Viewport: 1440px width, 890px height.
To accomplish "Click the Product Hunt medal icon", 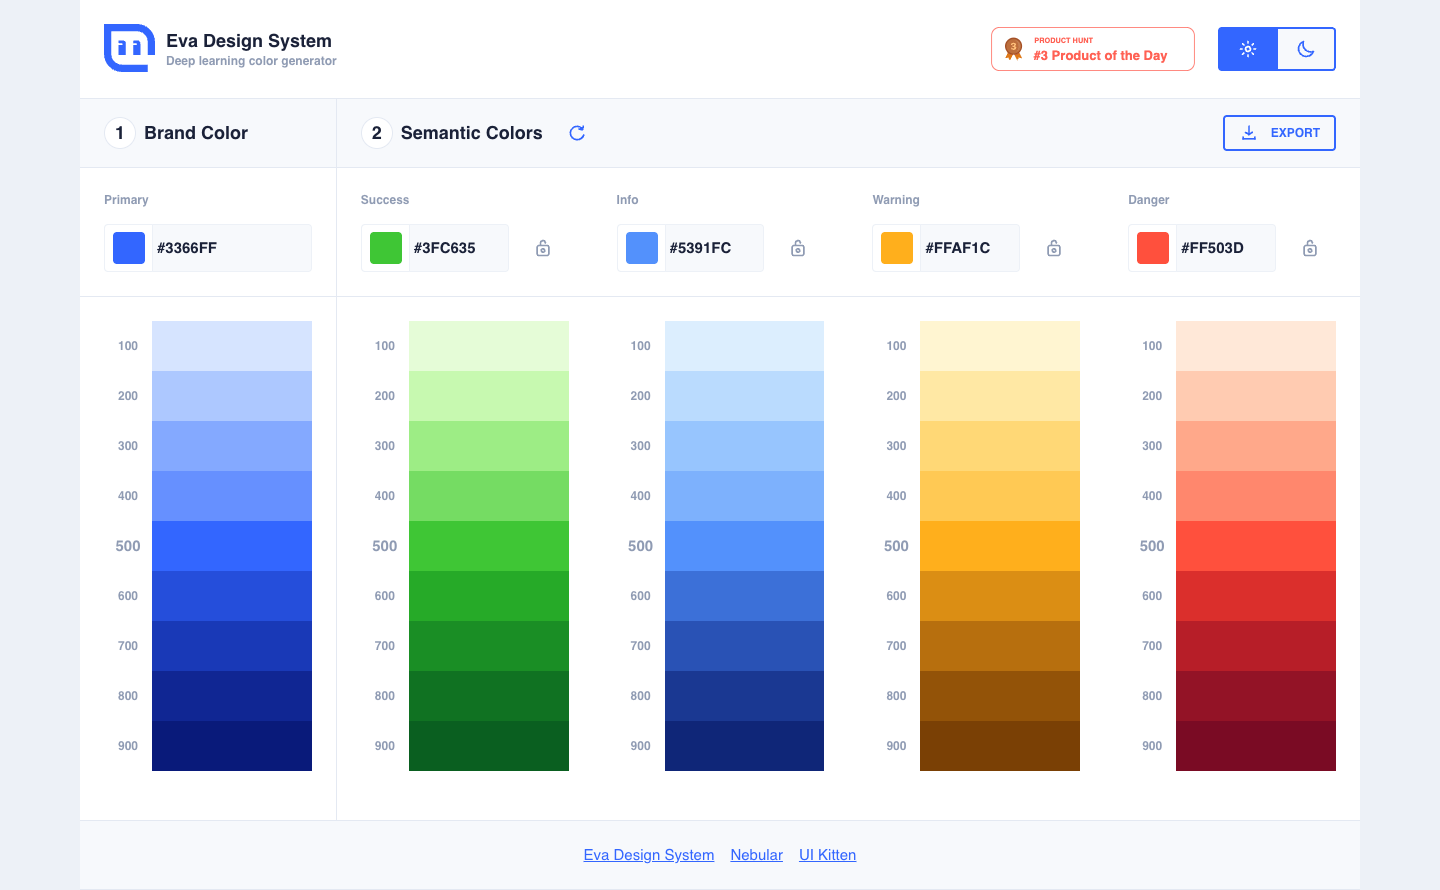I will (1013, 47).
